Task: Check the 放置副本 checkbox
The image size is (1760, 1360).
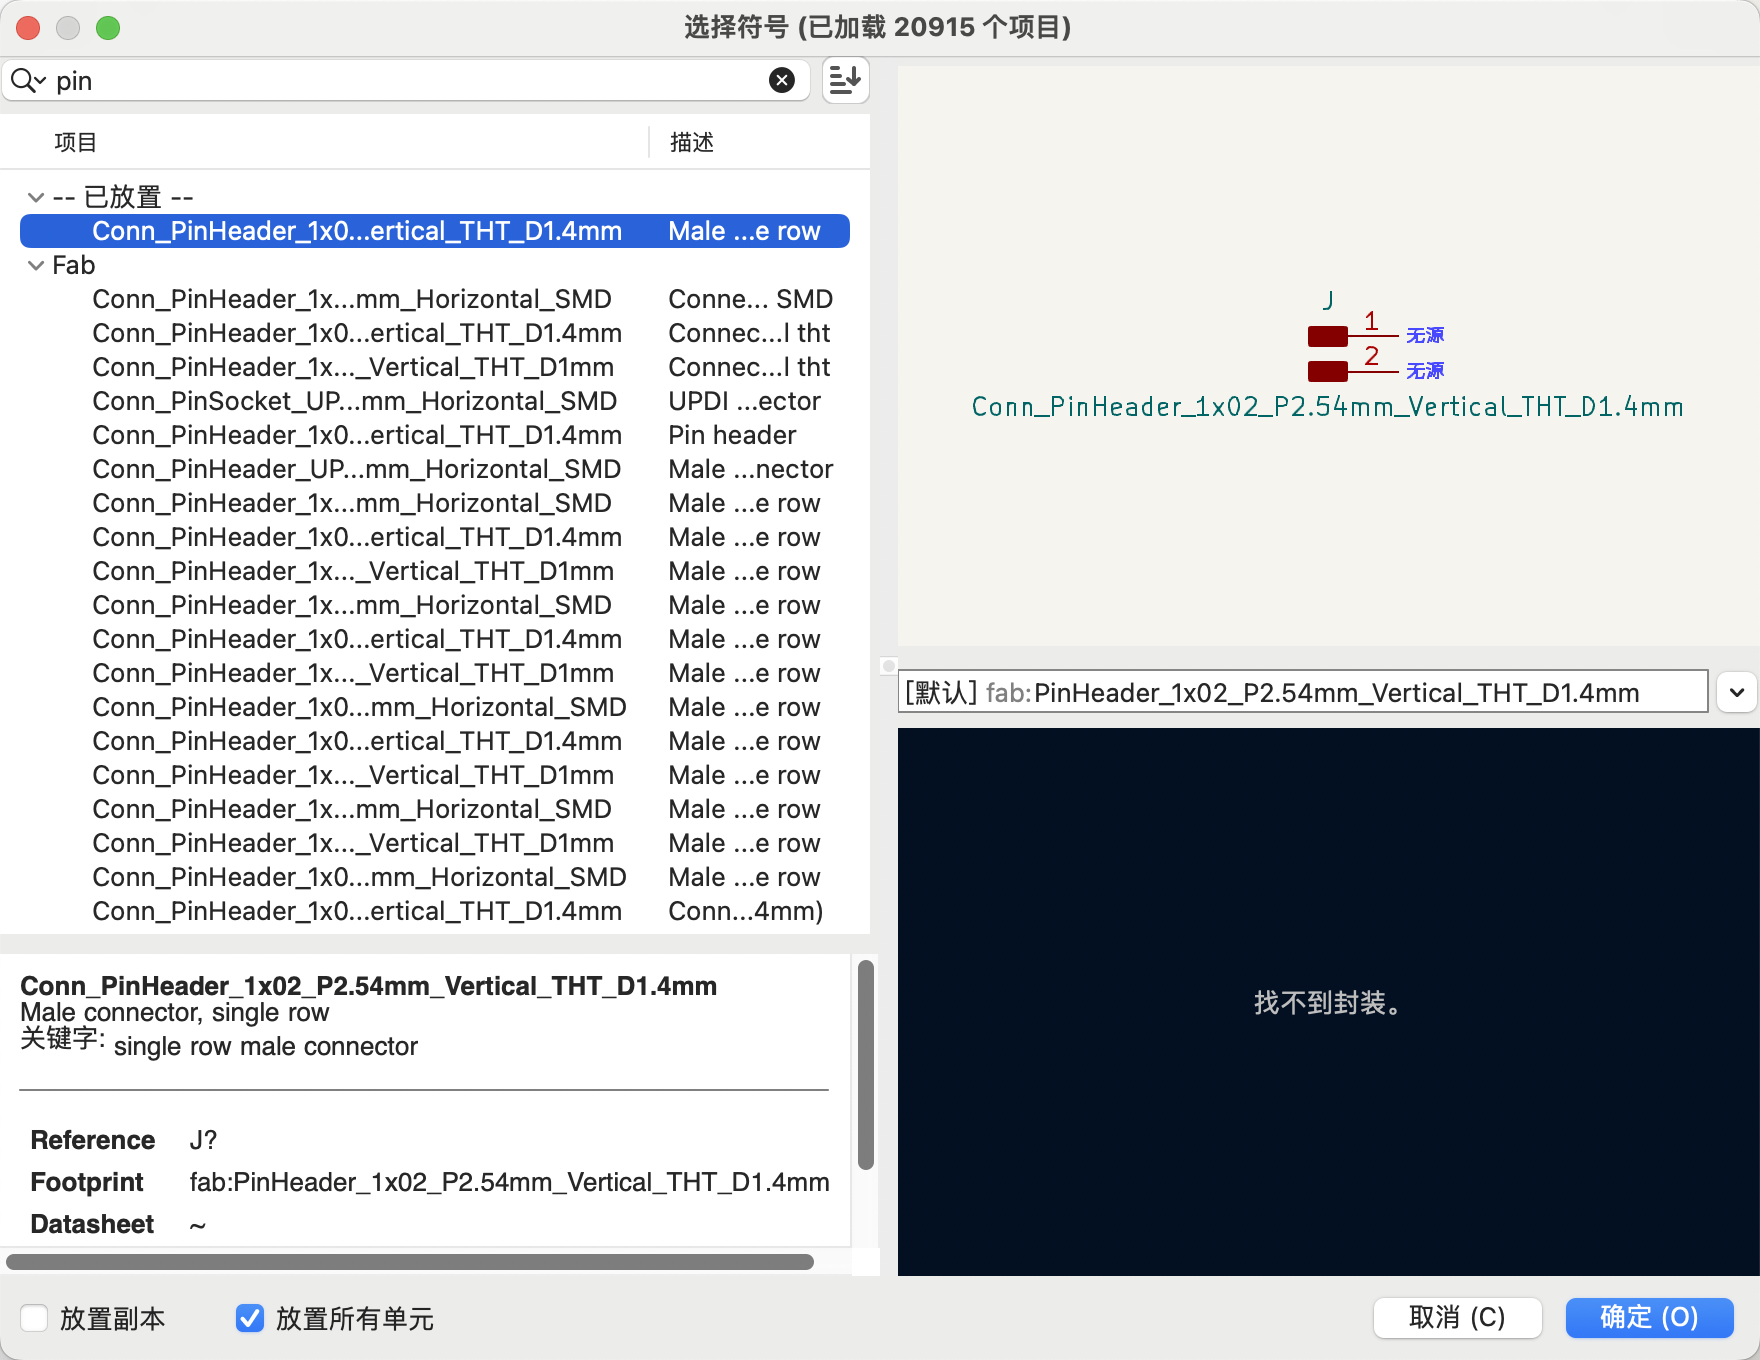Action: pyautogui.click(x=34, y=1318)
